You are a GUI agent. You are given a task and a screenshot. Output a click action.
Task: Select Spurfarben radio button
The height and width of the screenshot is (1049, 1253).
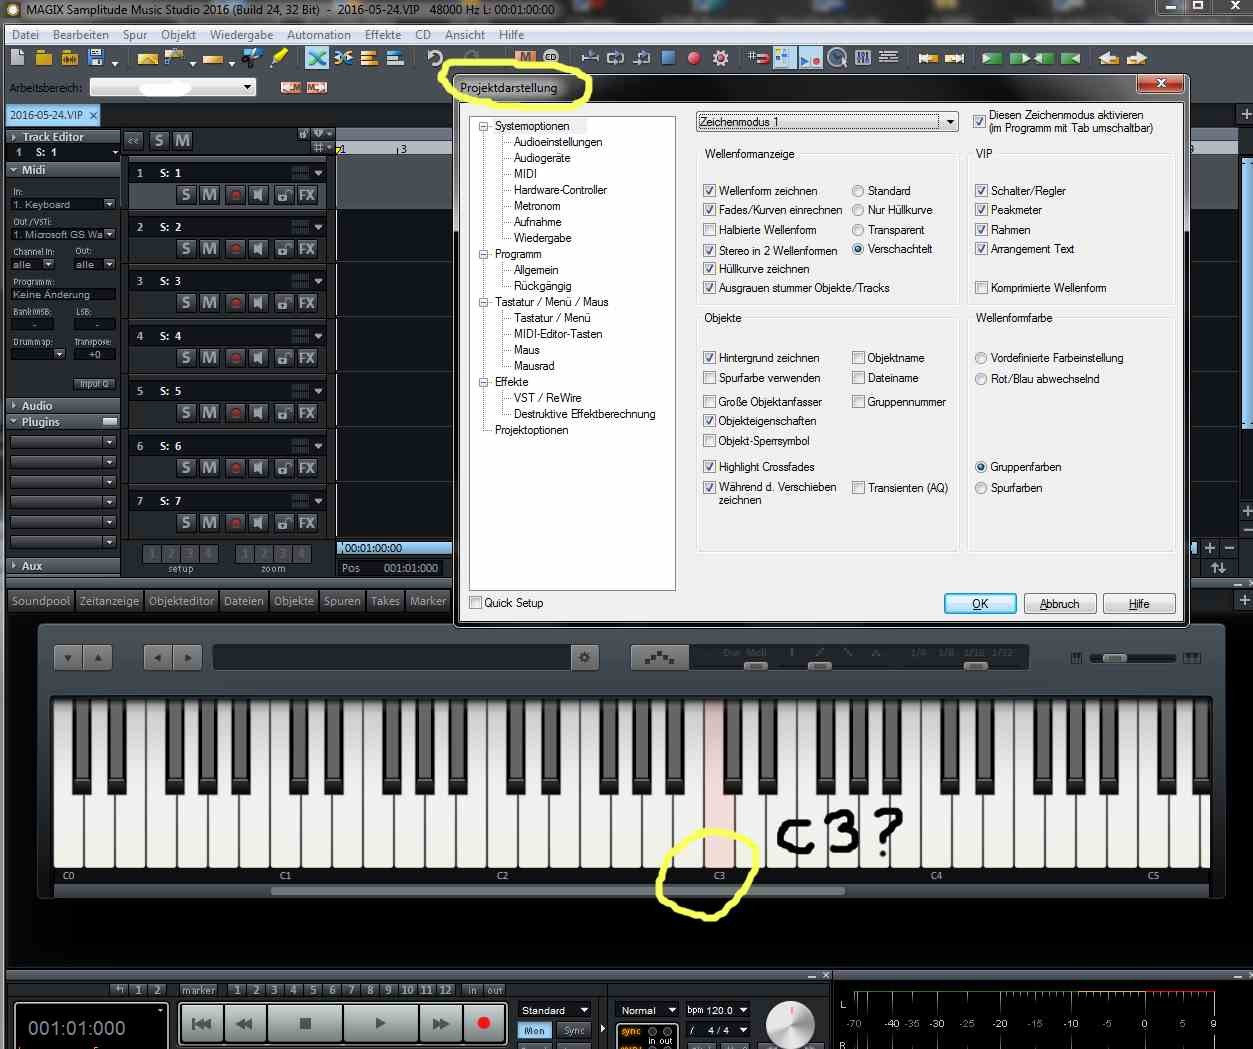(981, 488)
